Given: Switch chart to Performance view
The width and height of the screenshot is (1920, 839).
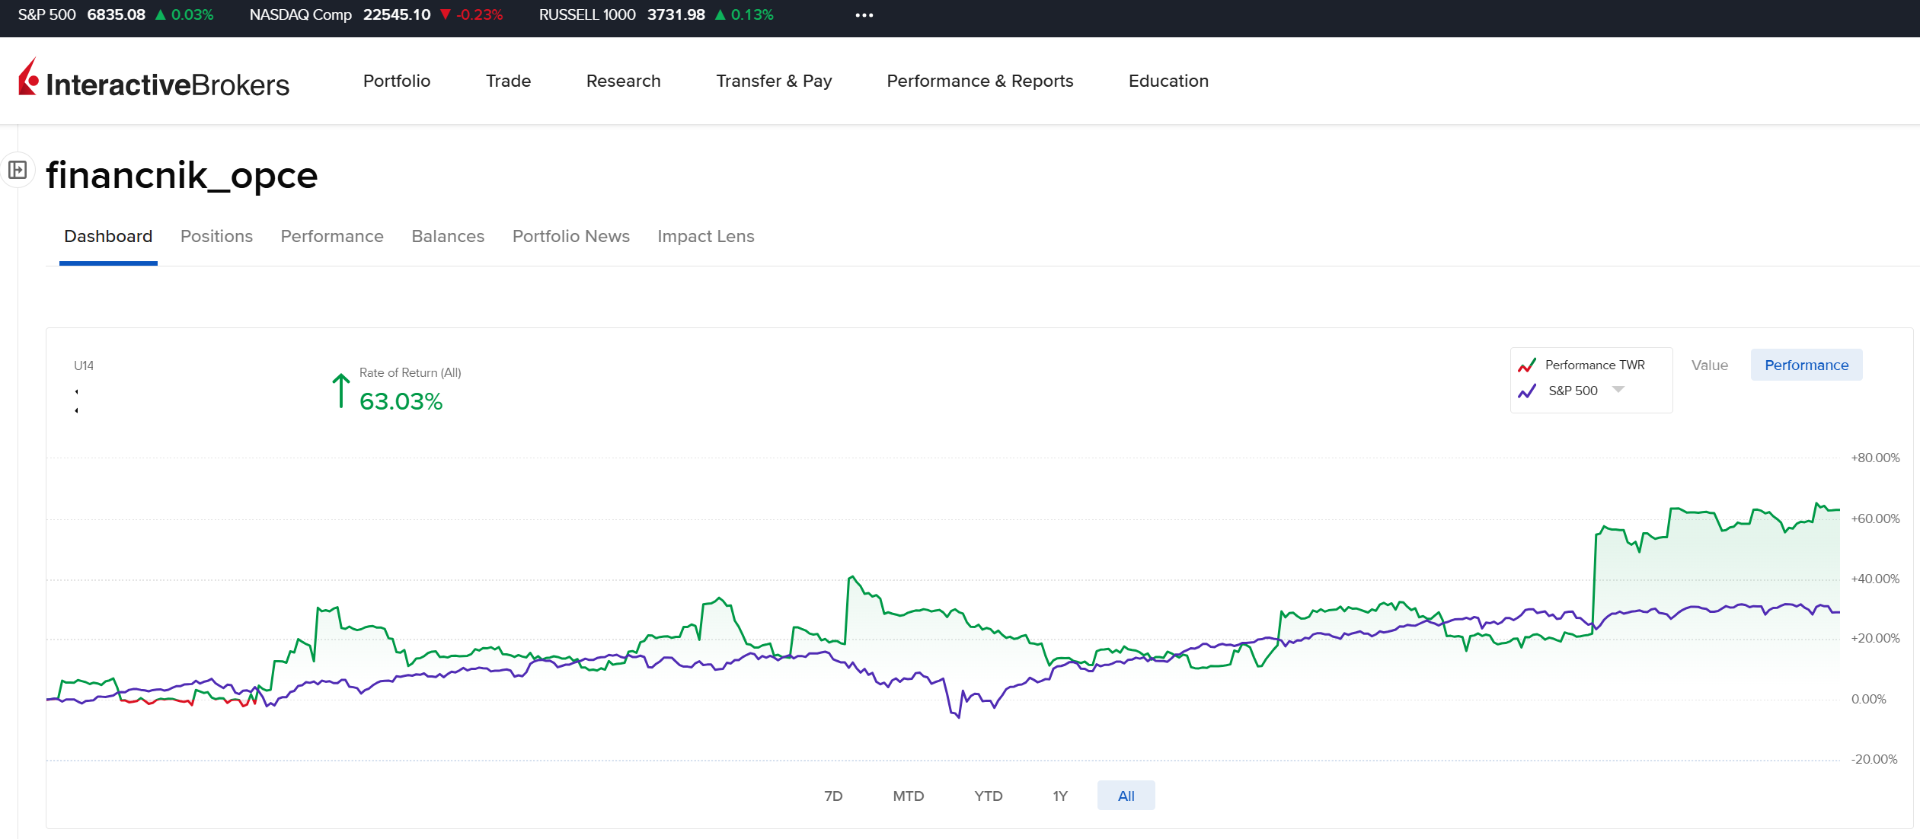Looking at the screenshot, I should tap(1805, 365).
